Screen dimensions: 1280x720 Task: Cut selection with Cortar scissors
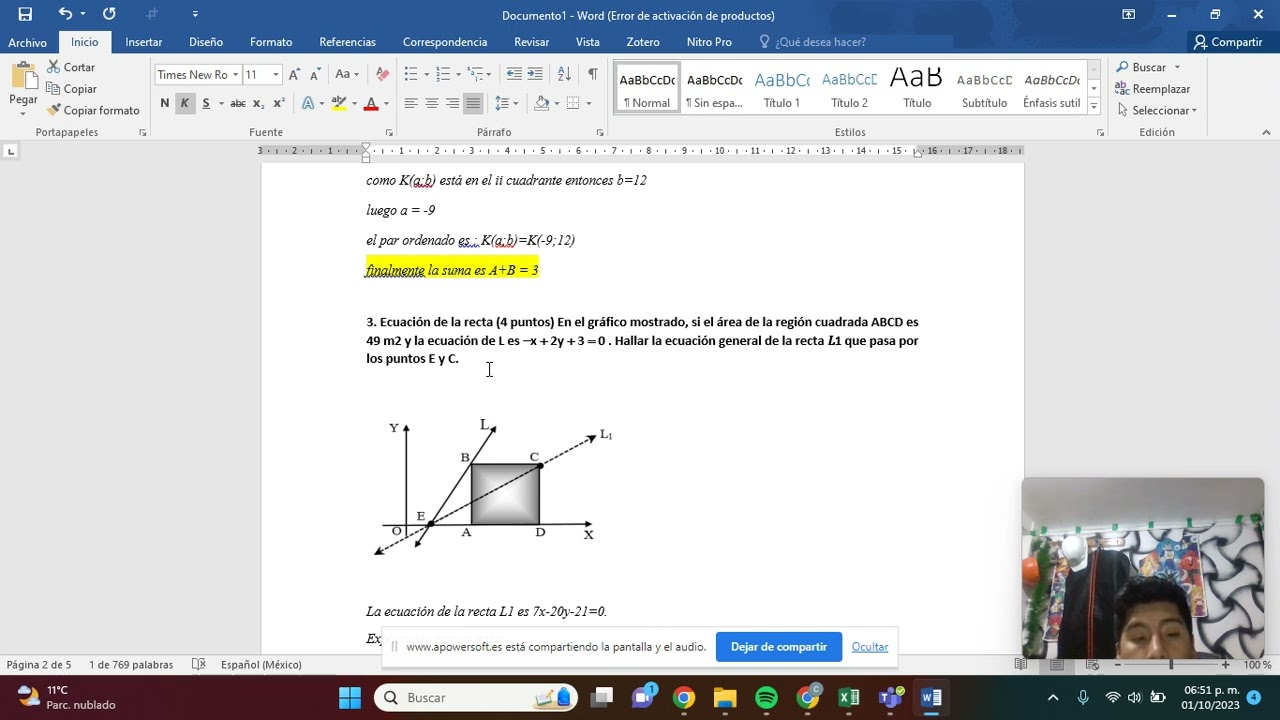(x=71, y=67)
